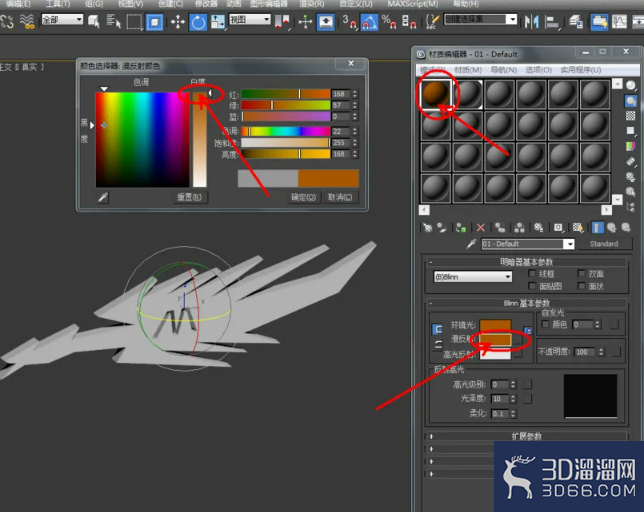
Task: Click the 取消(C) button in color selector
Action: point(340,197)
